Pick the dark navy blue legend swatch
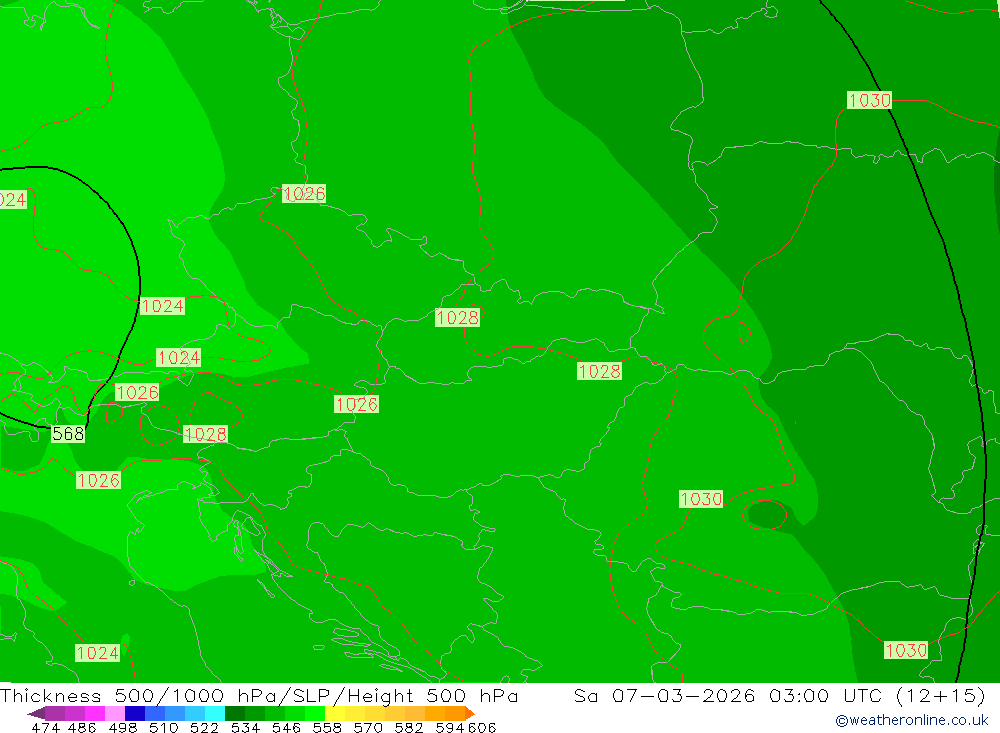The width and height of the screenshot is (1000, 733). point(135,713)
